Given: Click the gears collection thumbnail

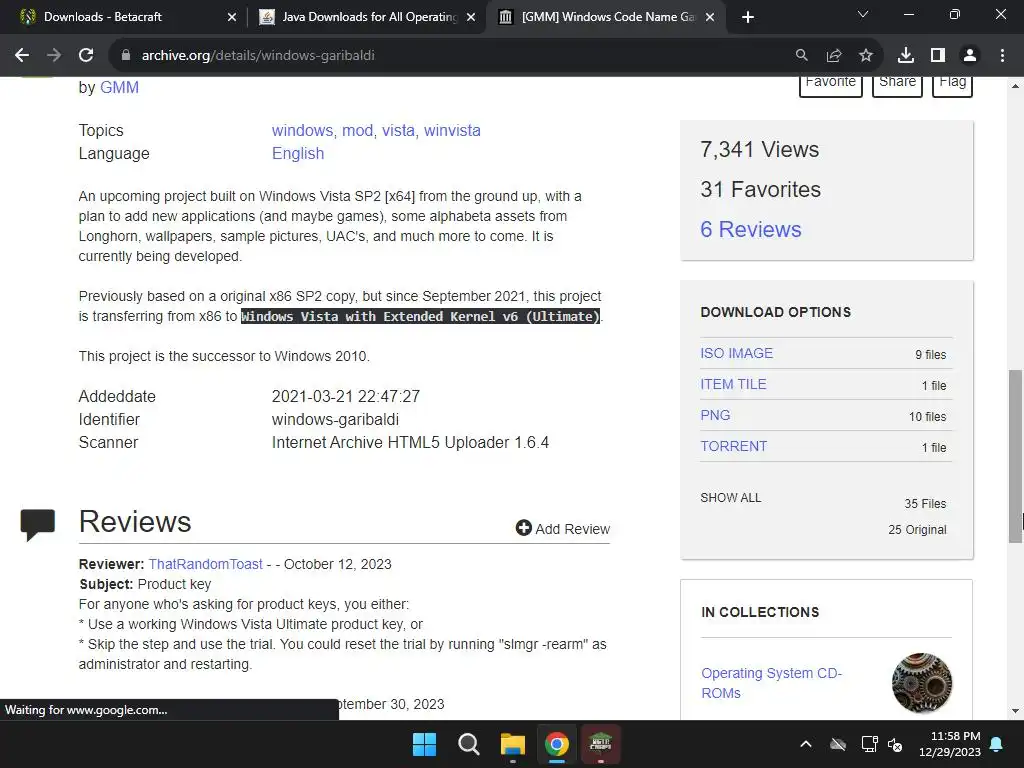Looking at the screenshot, I should 921,683.
